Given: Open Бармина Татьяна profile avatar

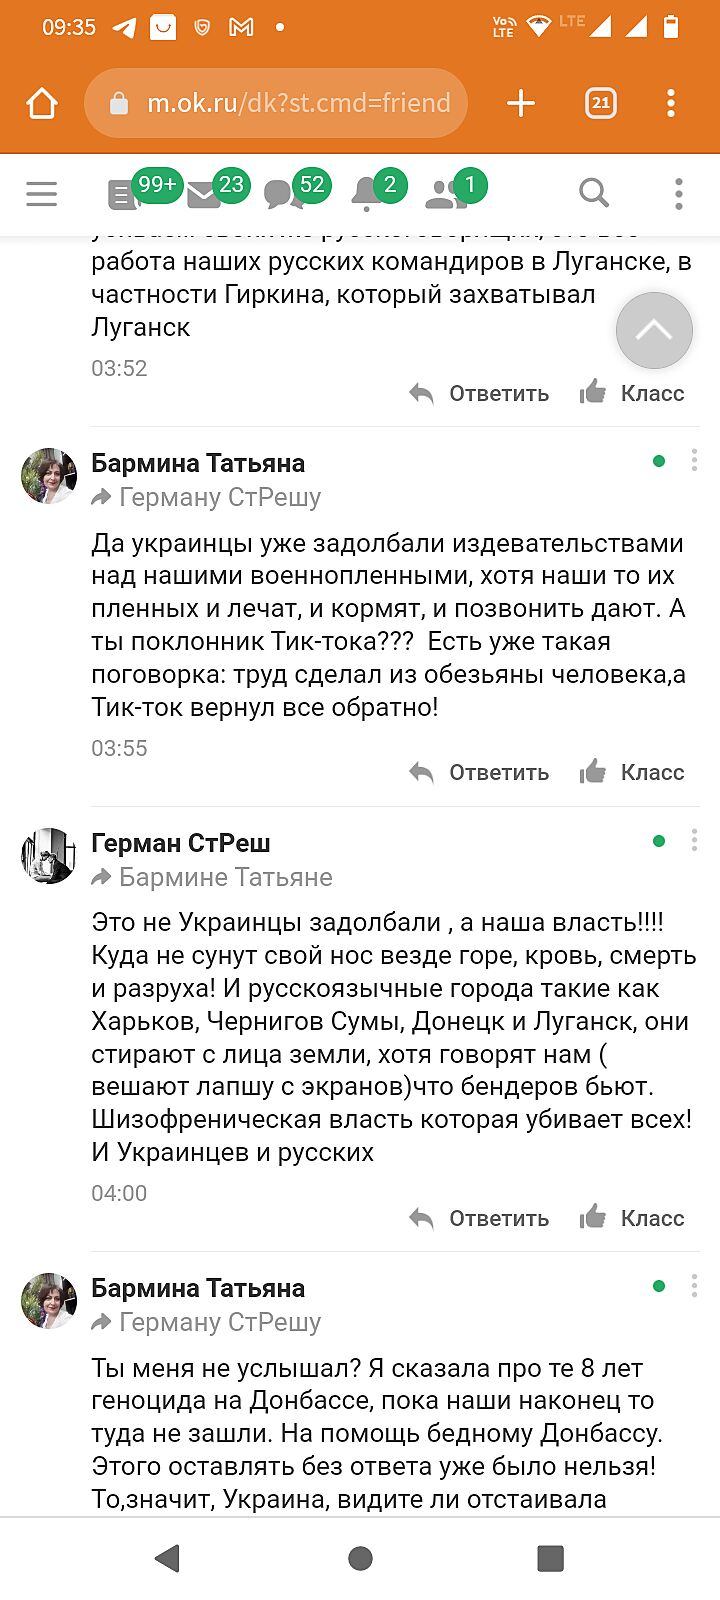Looking at the screenshot, I should 49,475.
